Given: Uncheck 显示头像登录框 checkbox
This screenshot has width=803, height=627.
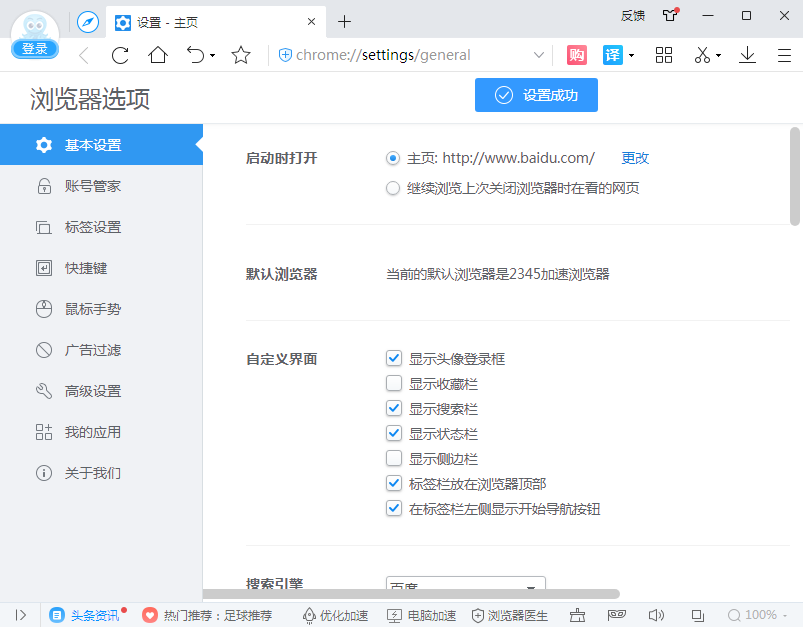Looking at the screenshot, I should (394, 358).
